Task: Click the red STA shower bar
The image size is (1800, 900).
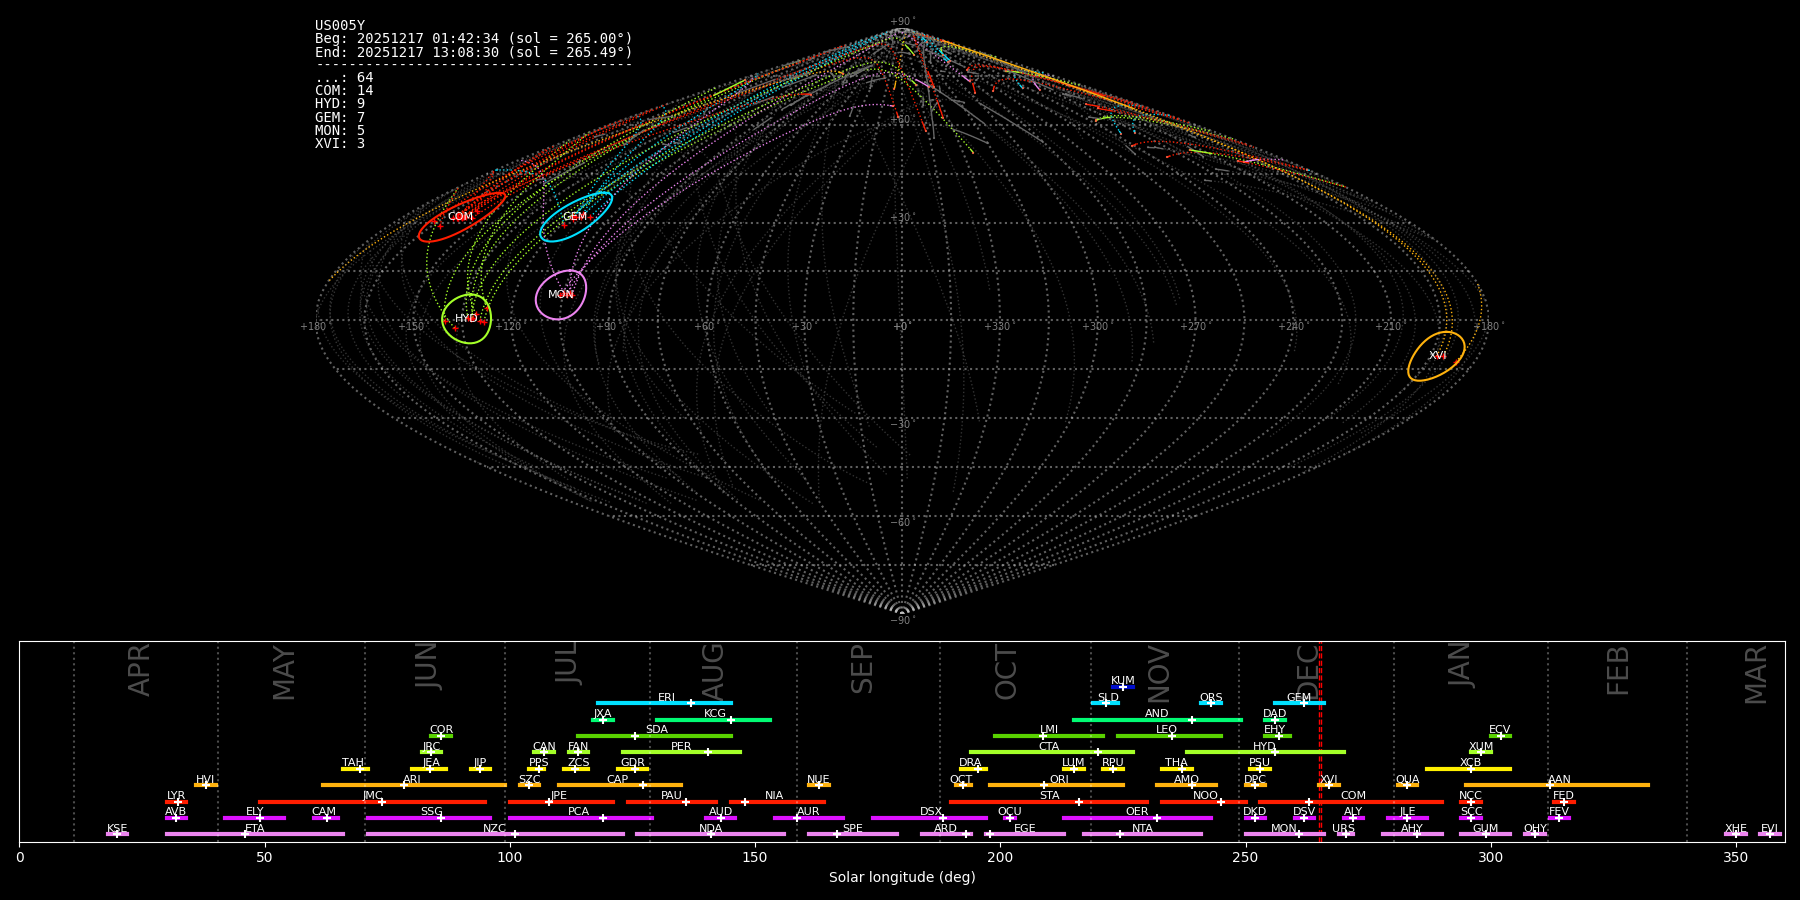Action: 1048,802
